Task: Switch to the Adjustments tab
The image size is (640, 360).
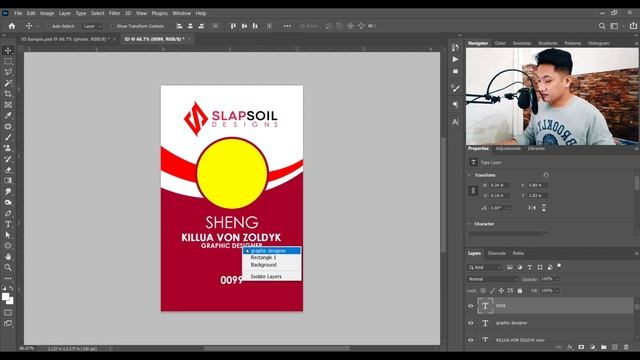Action: tap(508, 149)
